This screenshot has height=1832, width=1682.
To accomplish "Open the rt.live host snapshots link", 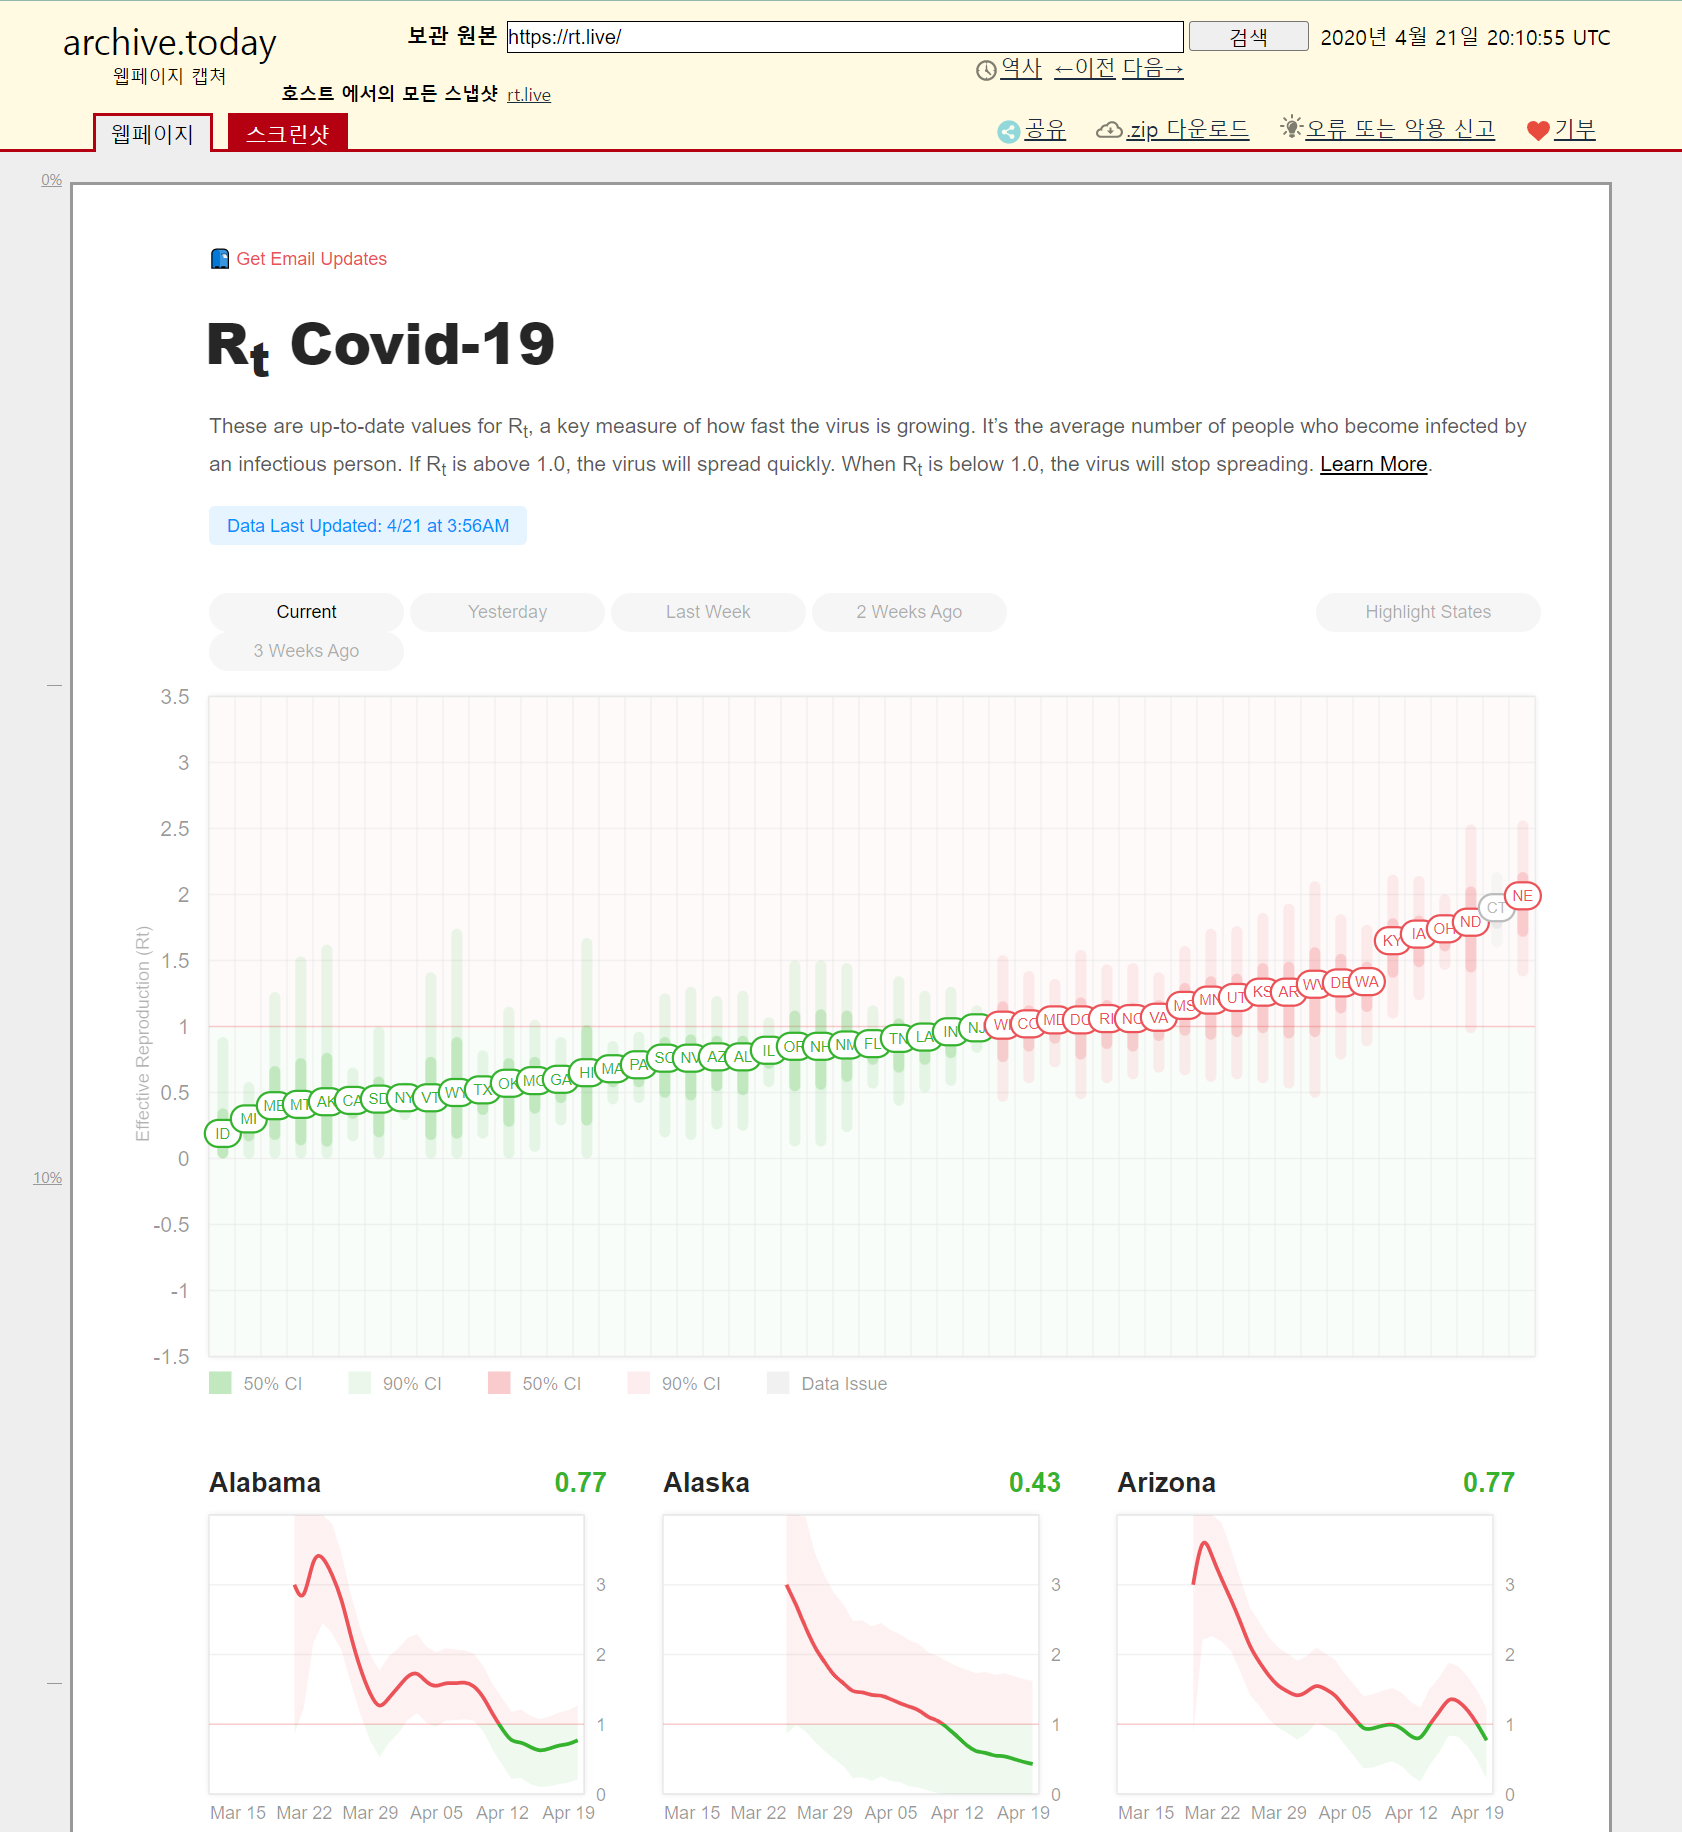I will coord(528,95).
